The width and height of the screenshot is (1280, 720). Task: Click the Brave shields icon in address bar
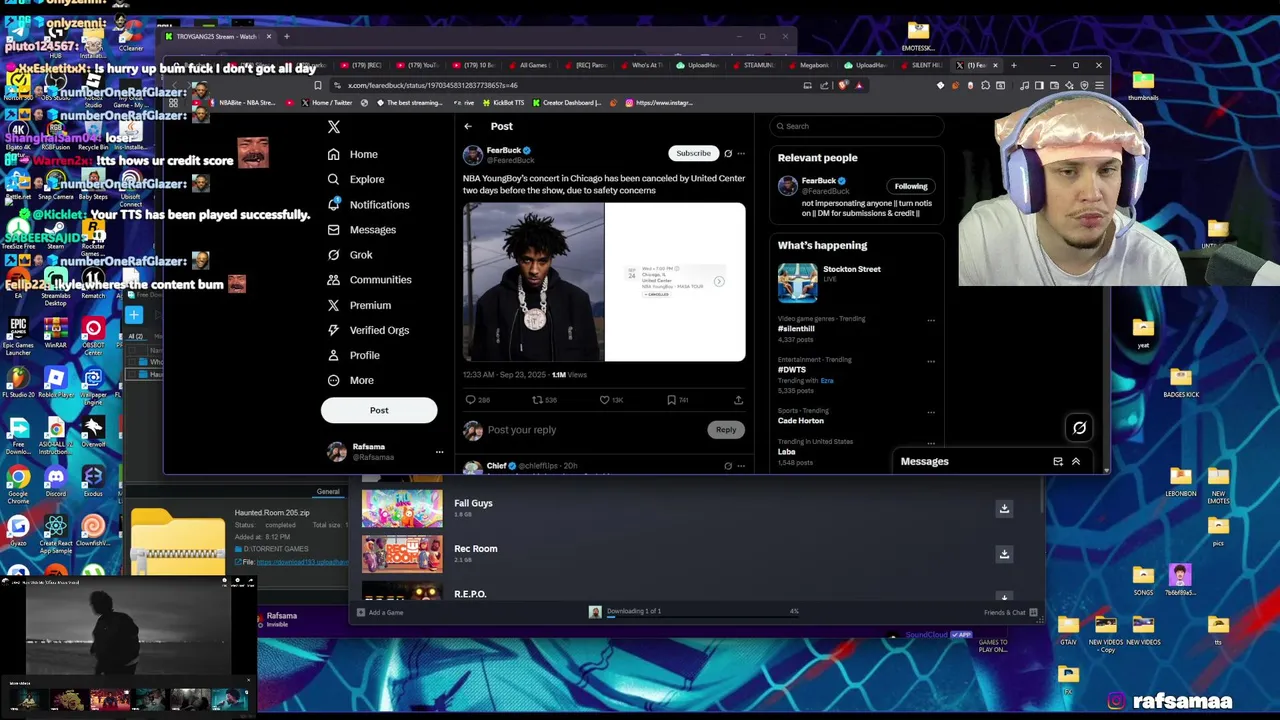point(843,85)
